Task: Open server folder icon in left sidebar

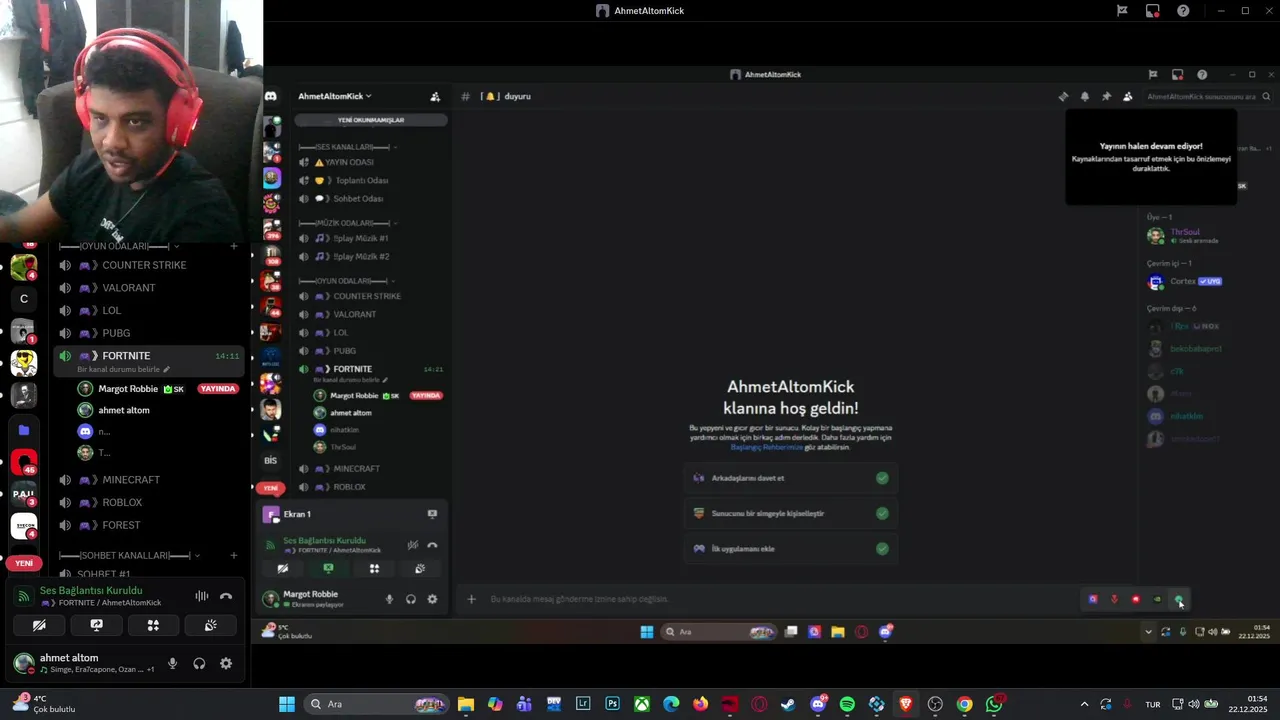Action: tap(24, 430)
